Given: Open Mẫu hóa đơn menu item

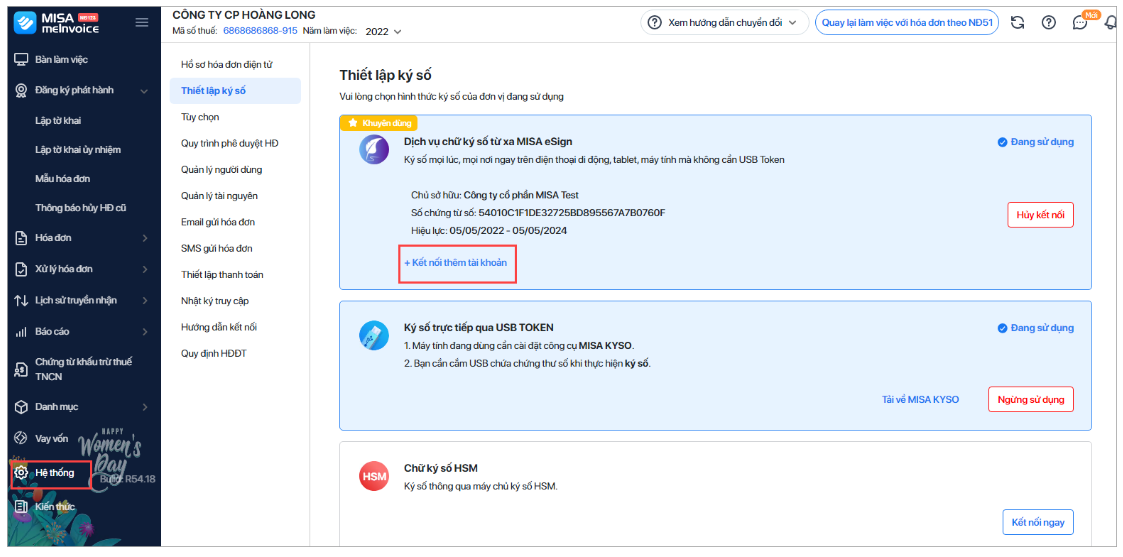Looking at the screenshot, I should coord(63,178).
